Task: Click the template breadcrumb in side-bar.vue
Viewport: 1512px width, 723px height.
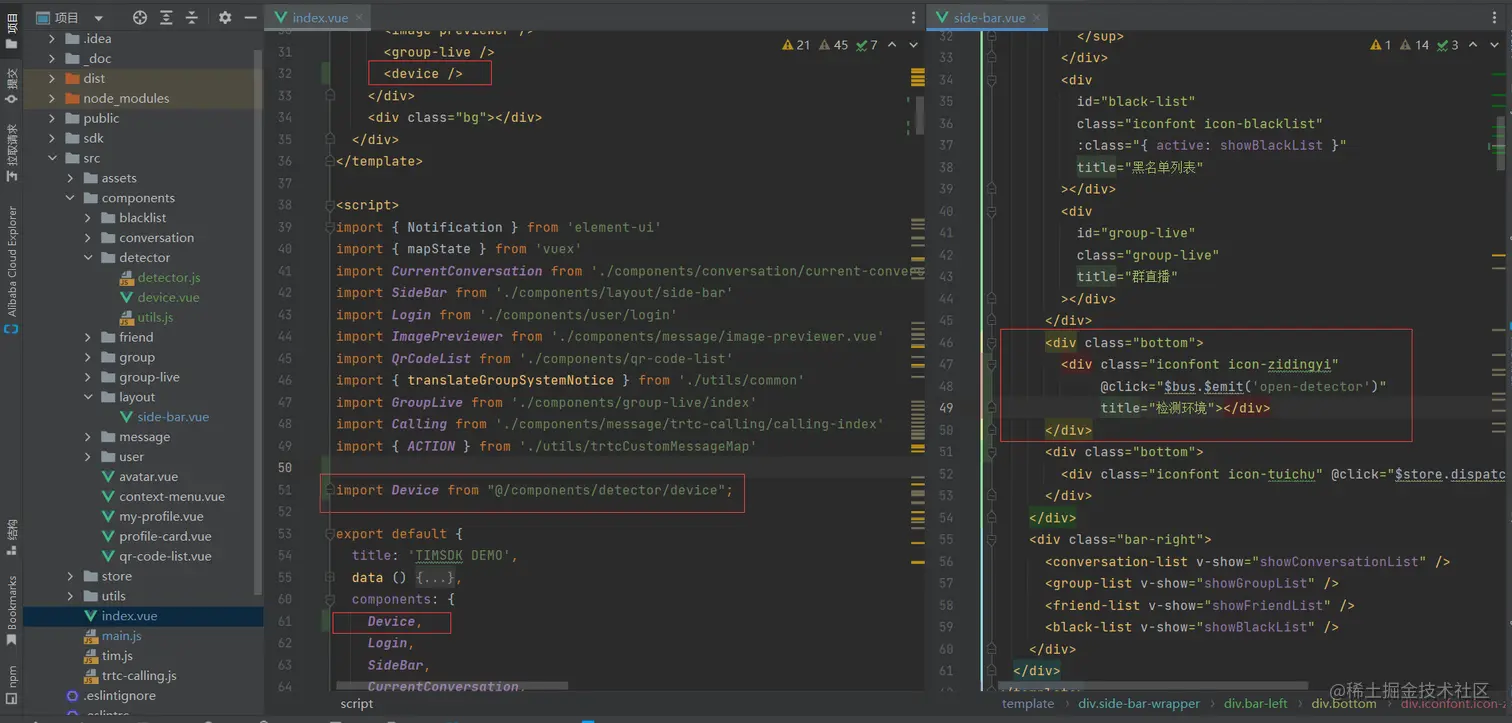Action: click(x=1028, y=704)
